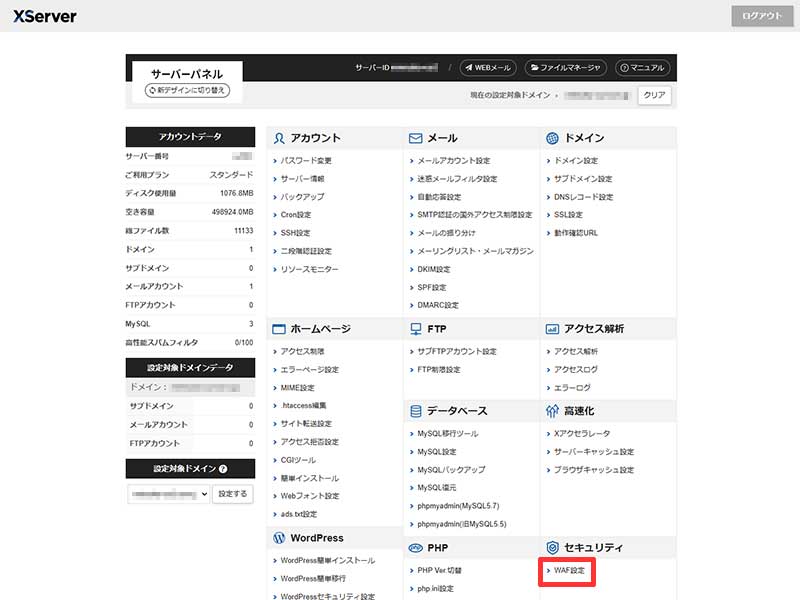Open エラーログ
Viewport: 800px width, 600px height.
point(572,388)
